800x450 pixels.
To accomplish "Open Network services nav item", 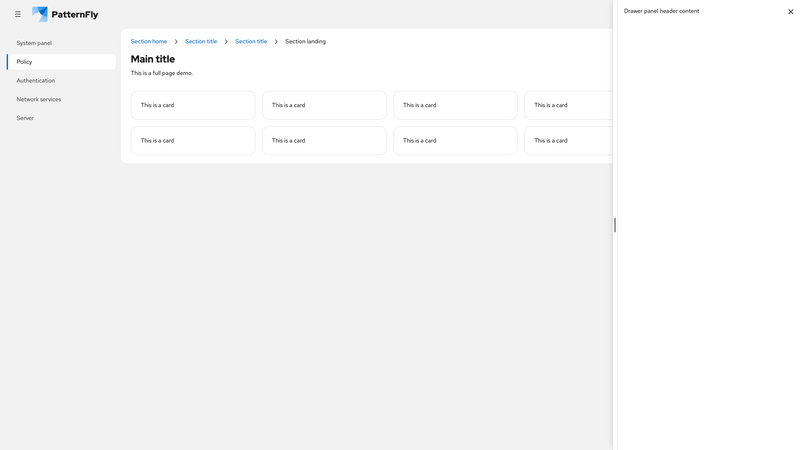I will point(61,99).
